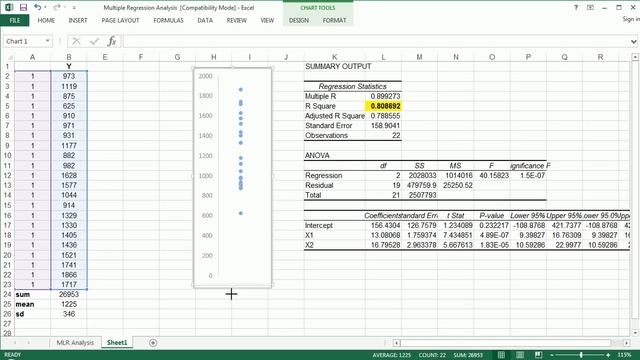Switch to the DATA tab
Screen dimensions: 640x360
click(205, 20)
